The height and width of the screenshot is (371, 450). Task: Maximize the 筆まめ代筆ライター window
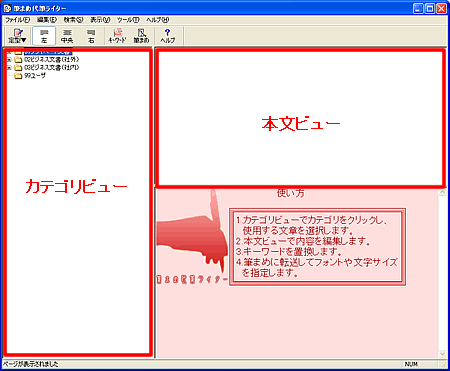tap(430, 8)
